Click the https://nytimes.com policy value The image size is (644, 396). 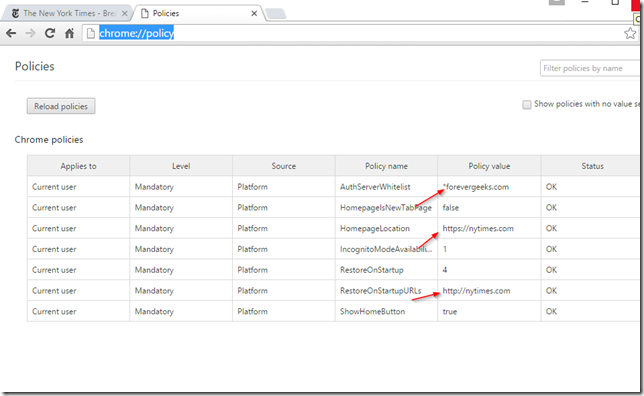(x=478, y=228)
